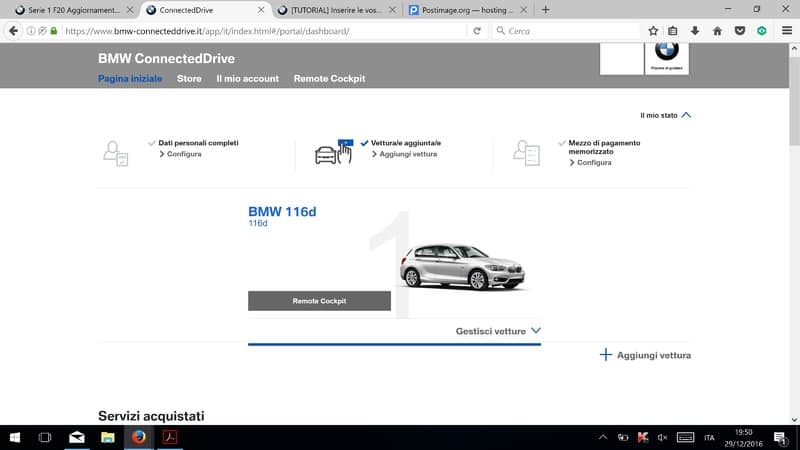Open the bookmarks list icon
Image resolution: width=800 pixels, height=450 pixels.
[x=673, y=31]
